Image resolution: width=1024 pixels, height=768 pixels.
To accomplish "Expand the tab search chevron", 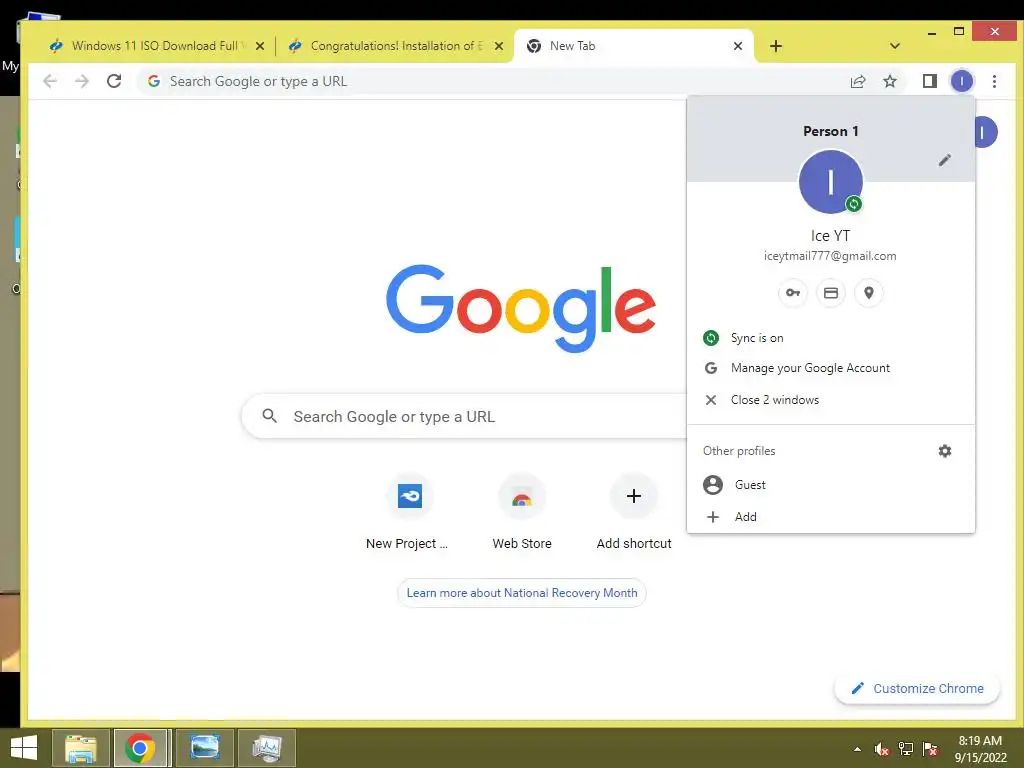I will pyautogui.click(x=895, y=46).
